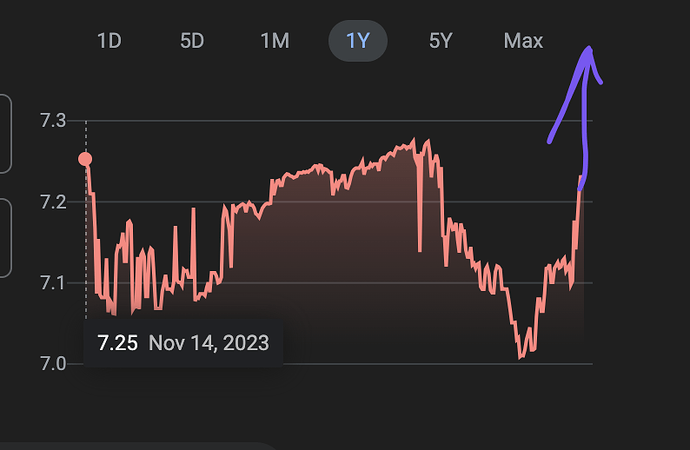
Task: Switch to the 1D time range
Action: (x=109, y=41)
